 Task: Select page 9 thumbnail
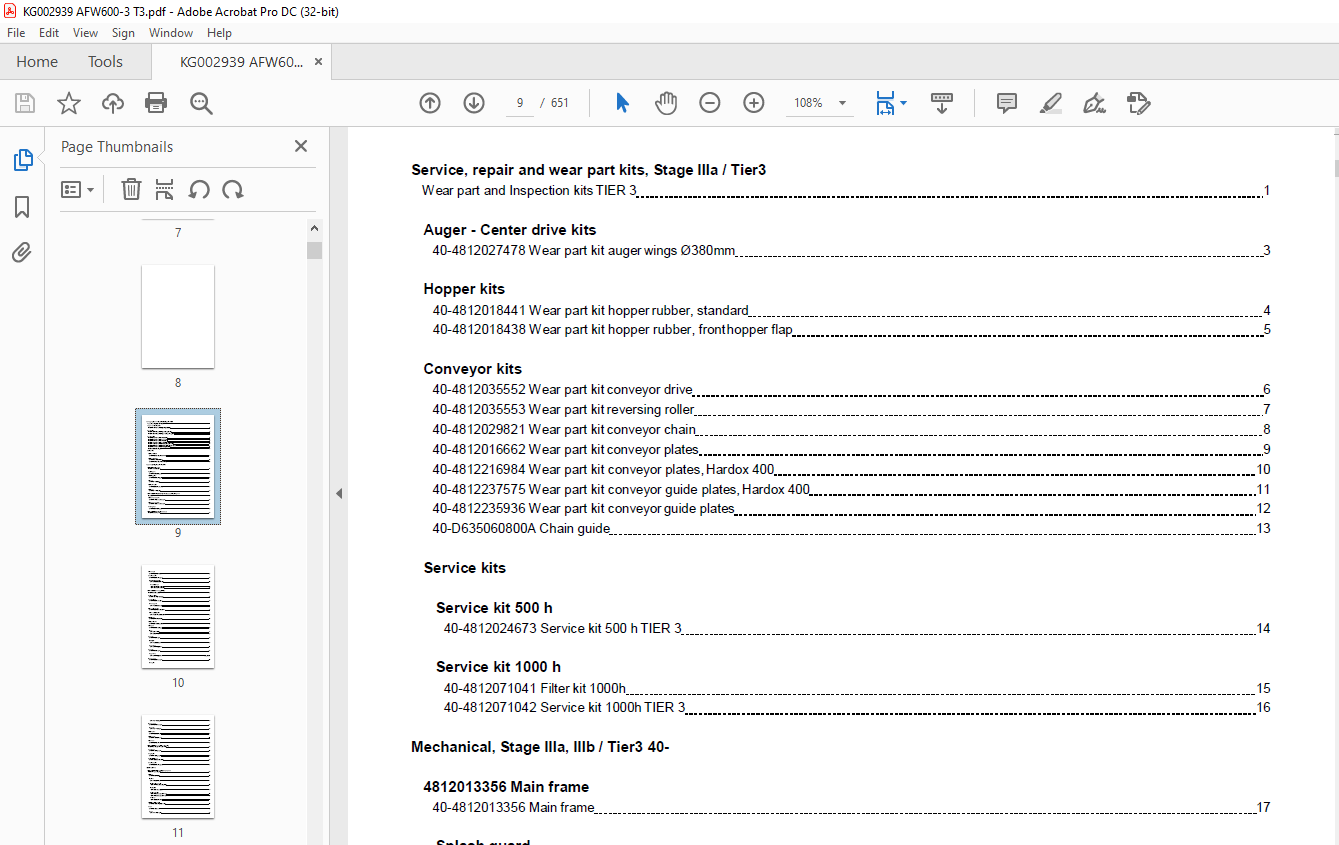point(178,467)
